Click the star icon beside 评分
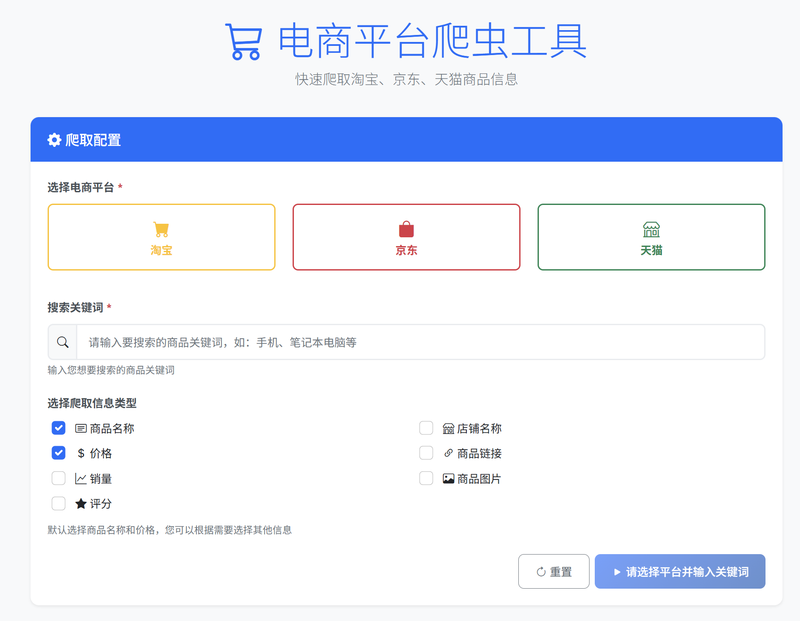 click(x=81, y=504)
